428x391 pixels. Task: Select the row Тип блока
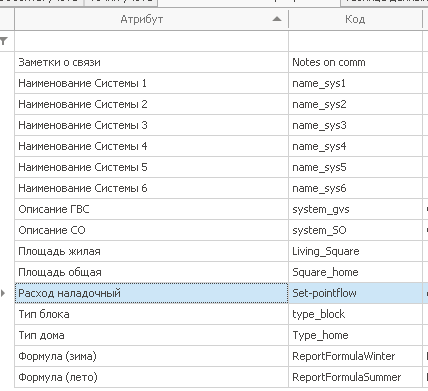coord(151,314)
